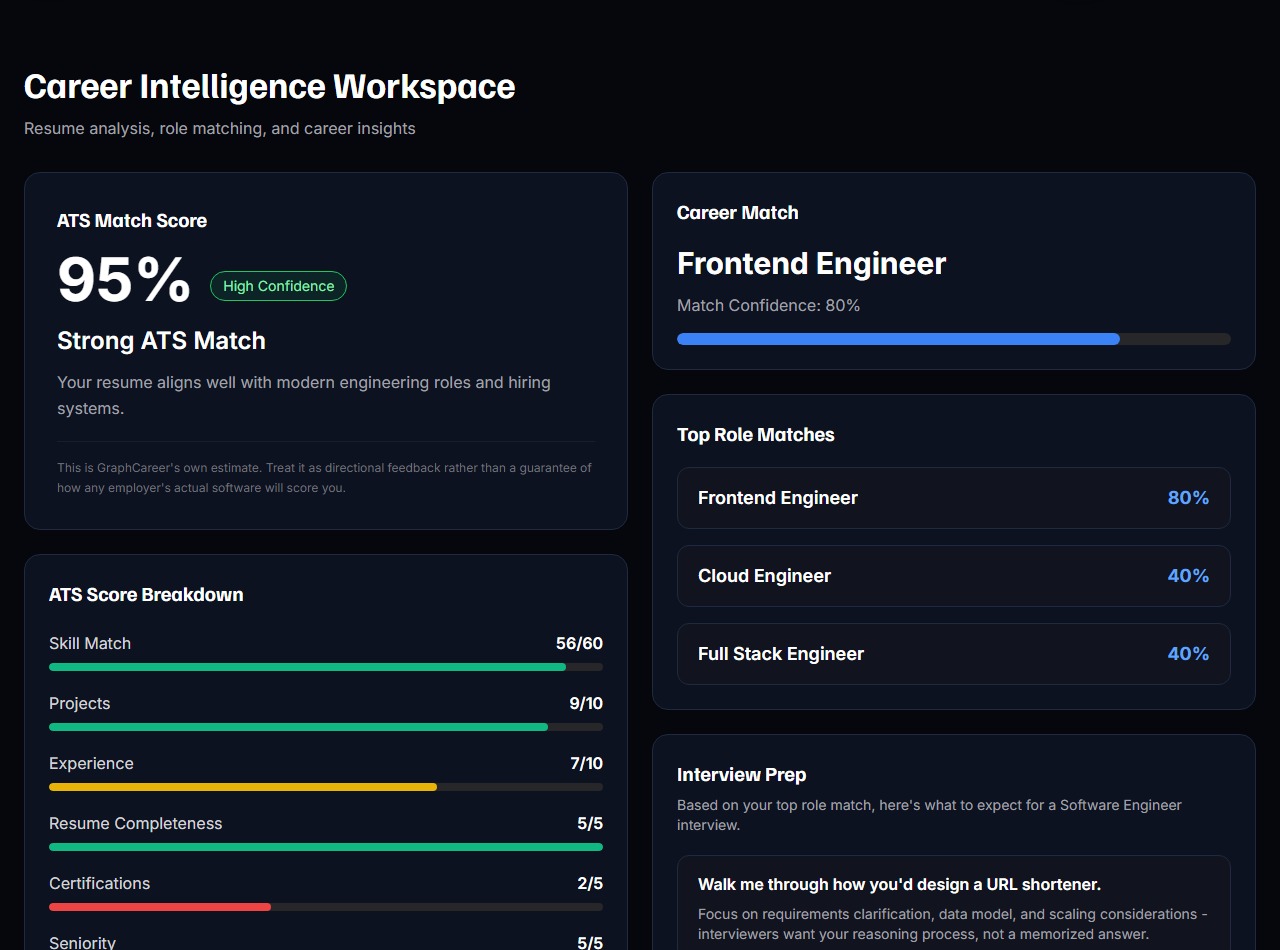Click the Career Match card title
Viewport: 1280px width, 950px height.
738,213
